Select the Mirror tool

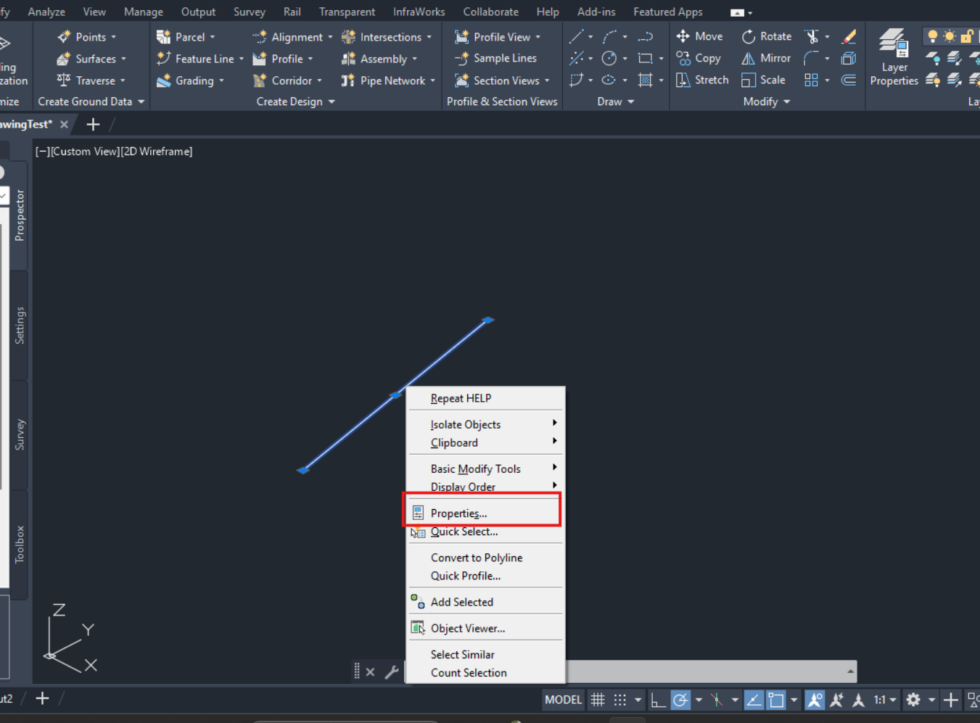click(765, 58)
